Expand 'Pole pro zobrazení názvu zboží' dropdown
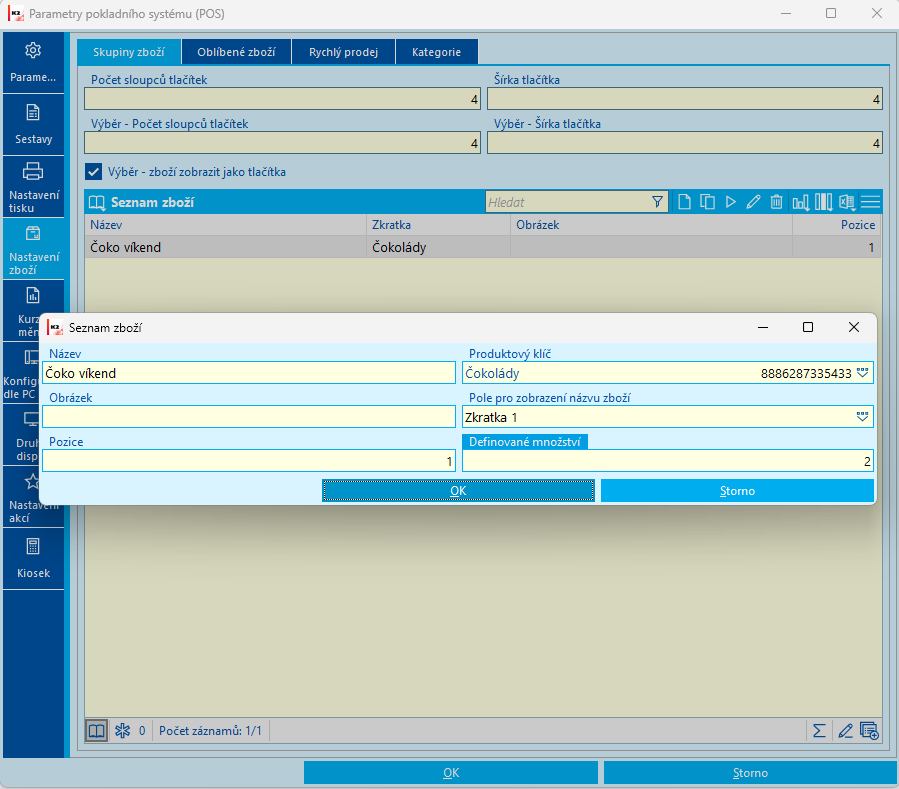899x789 pixels. pyautogui.click(x=862, y=417)
